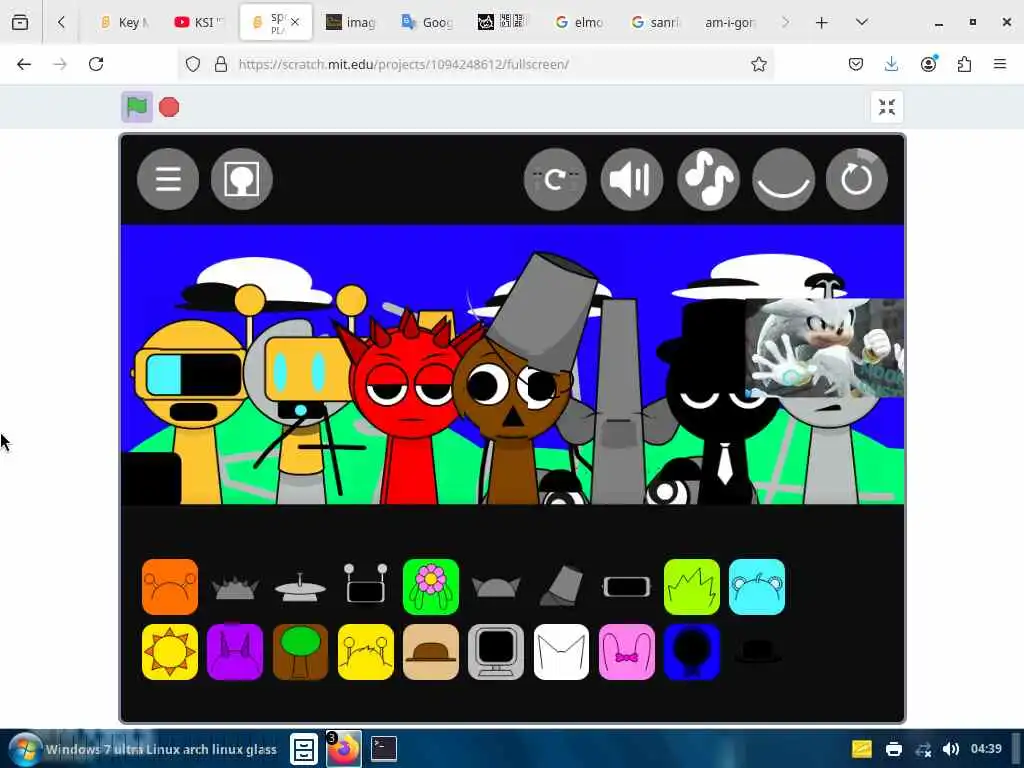Switch to the sanri Google search tab
The image size is (1024, 768).
[x=655, y=22]
